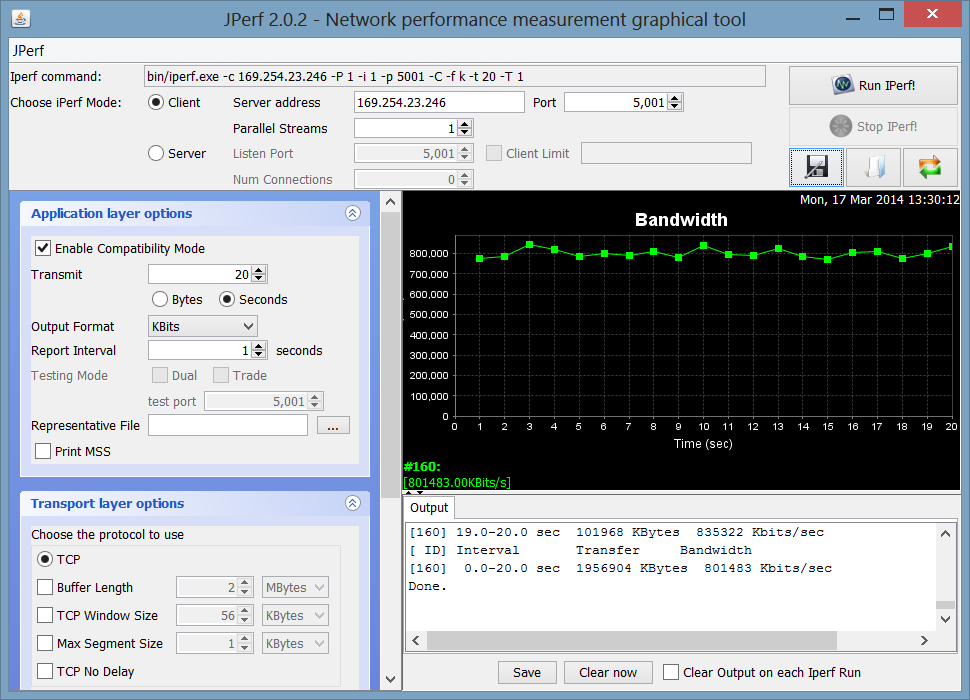Toggle the Trade testing mode checkbox
970x700 pixels.
coord(221,375)
